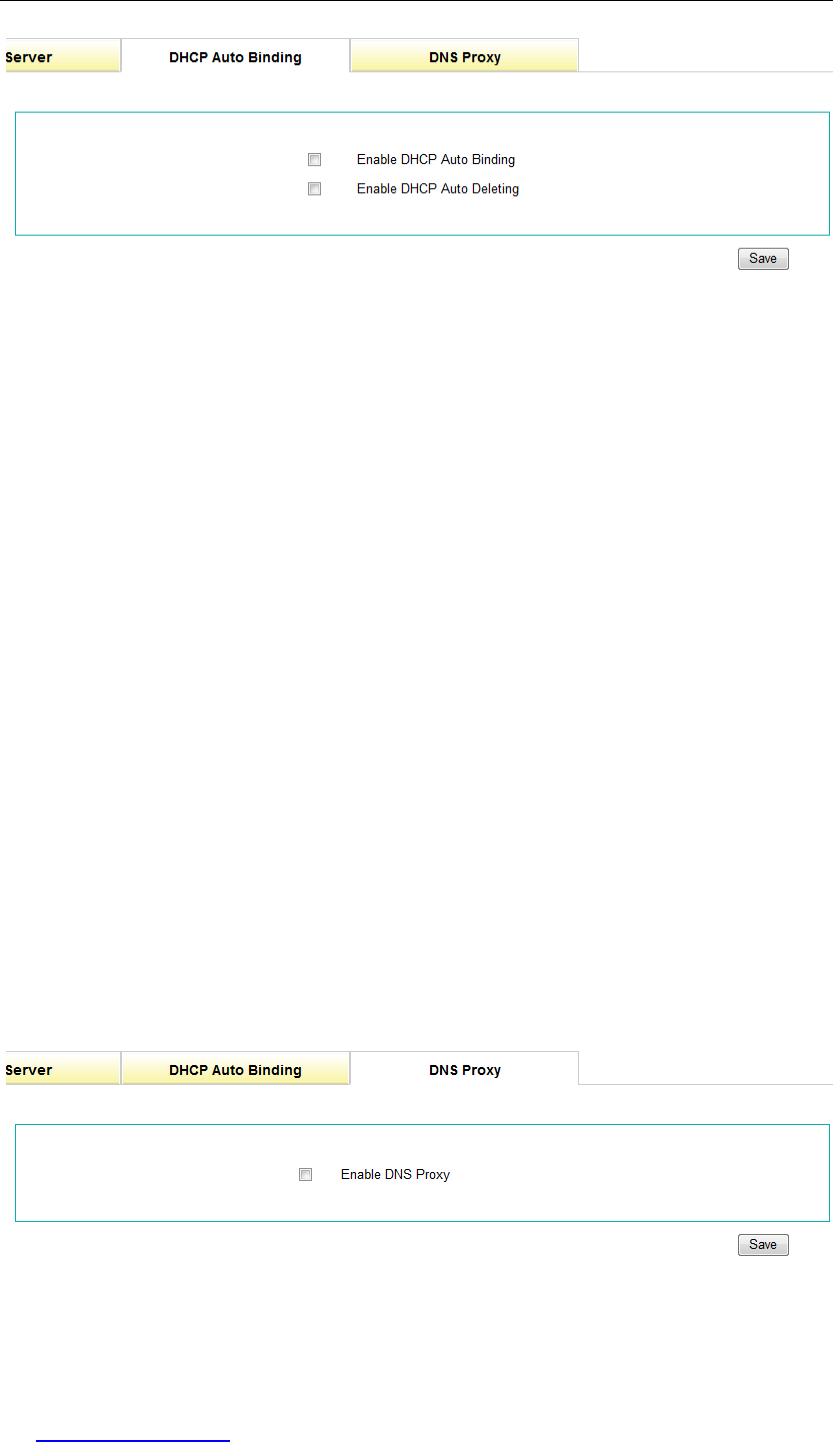Screen dimensions: 833x1442
Task: Select the active white DHCP Auto Binding tab
Action: (235, 56)
